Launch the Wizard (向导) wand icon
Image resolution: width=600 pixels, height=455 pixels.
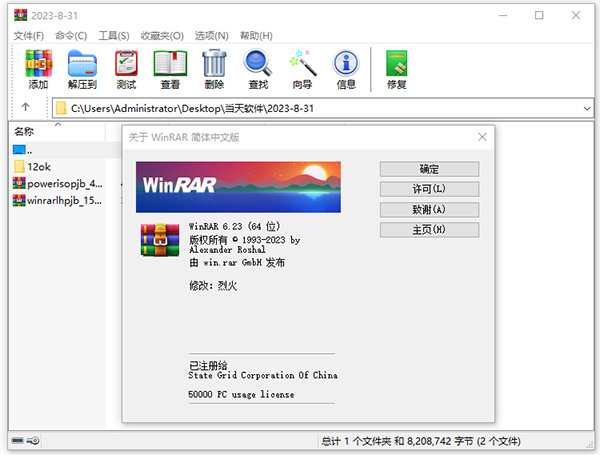[x=302, y=68]
